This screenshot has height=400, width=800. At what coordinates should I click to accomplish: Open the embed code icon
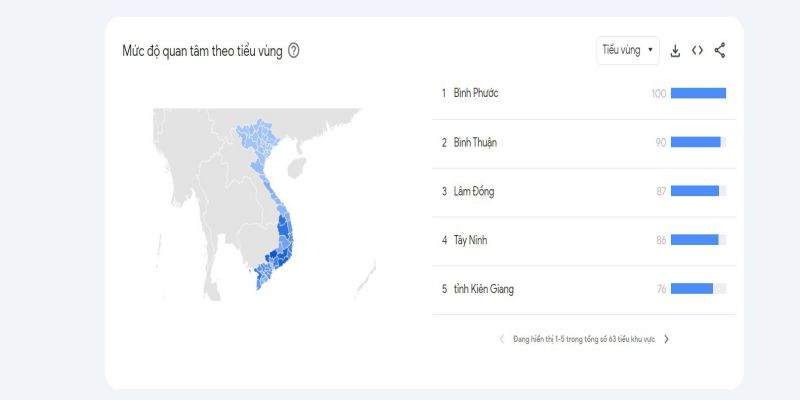[x=697, y=51]
